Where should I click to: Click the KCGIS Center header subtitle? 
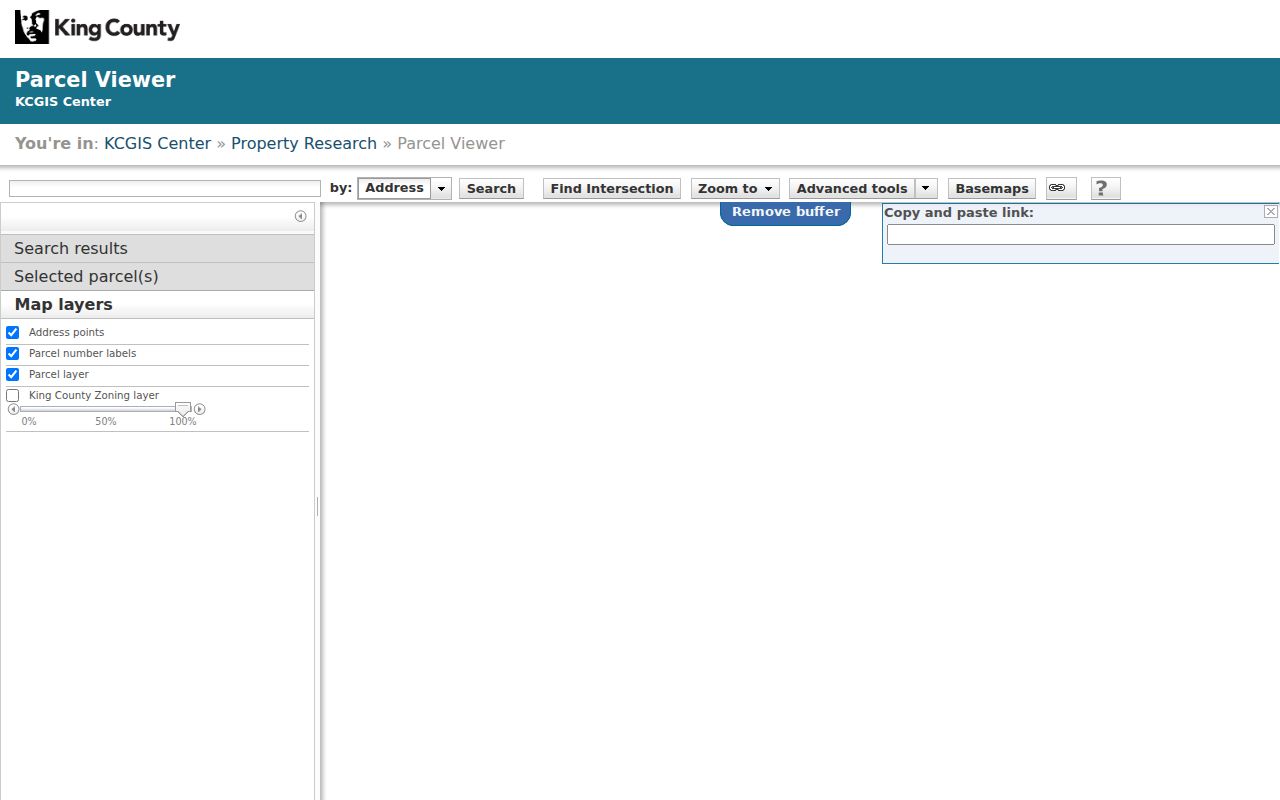[x=63, y=102]
